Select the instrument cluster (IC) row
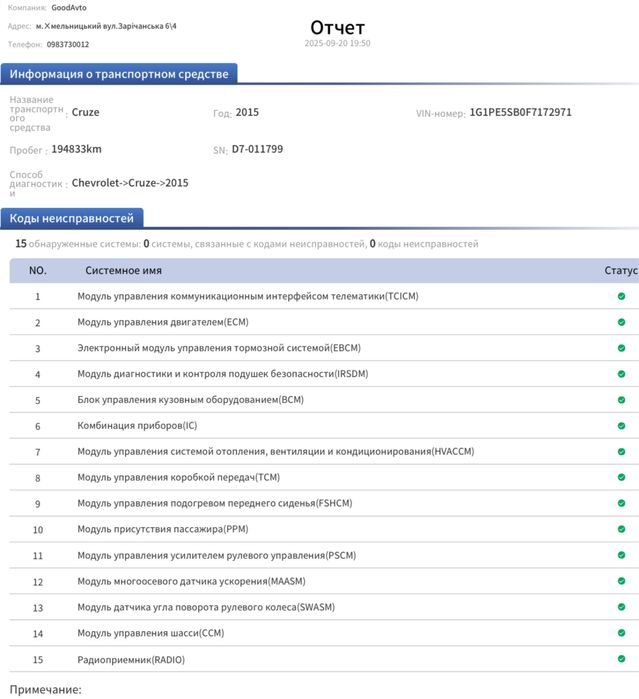This screenshot has height=699, width=639. pos(324,426)
